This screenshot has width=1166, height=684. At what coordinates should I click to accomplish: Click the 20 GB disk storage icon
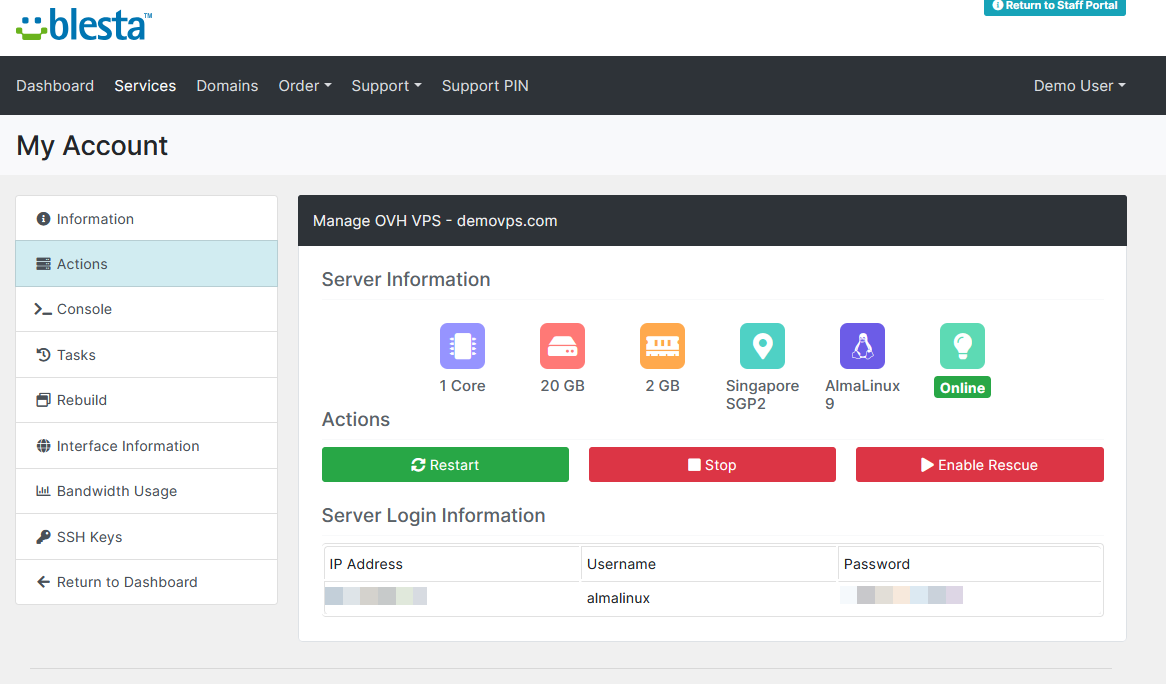point(562,346)
